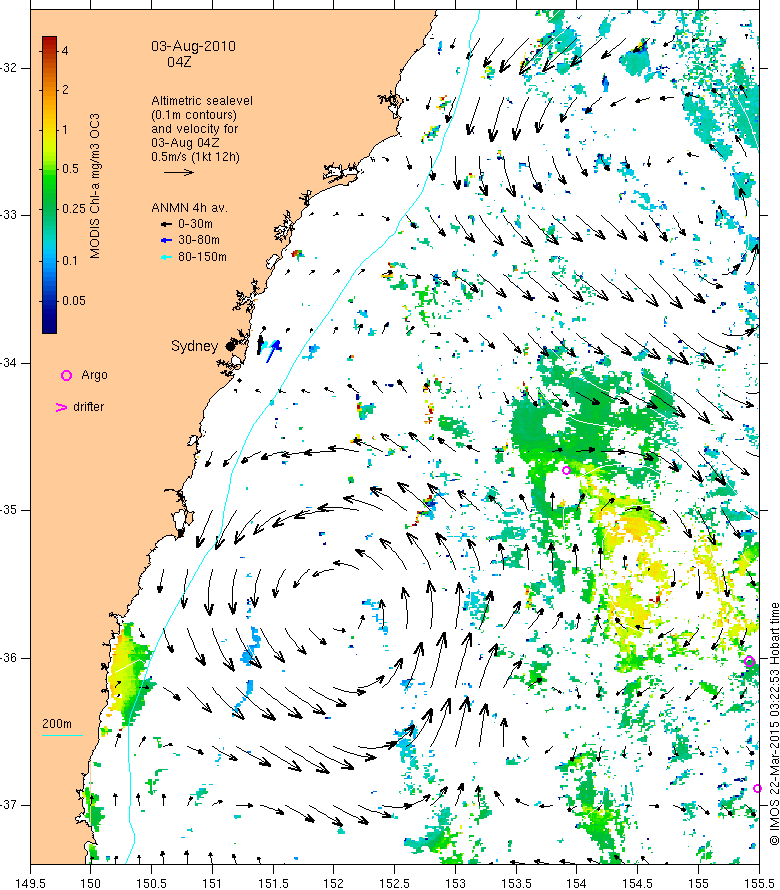Click the magenta drifter legend symbol
The width and height of the screenshot is (780, 890).
pyautogui.click(x=61, y=407)
